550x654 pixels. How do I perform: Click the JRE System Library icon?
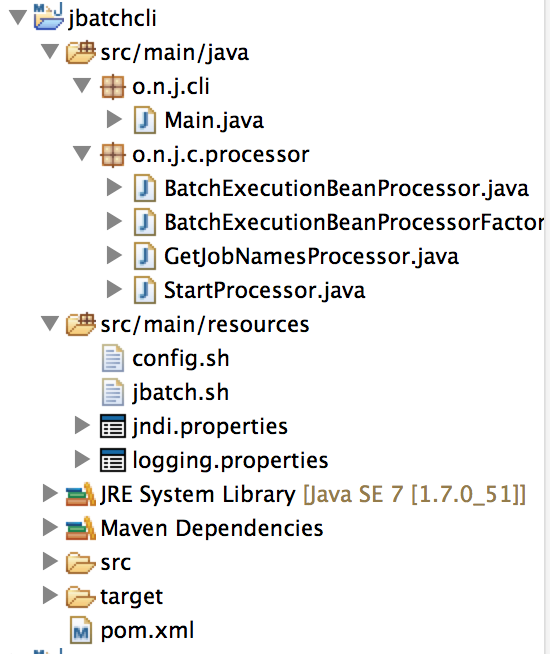80,494
